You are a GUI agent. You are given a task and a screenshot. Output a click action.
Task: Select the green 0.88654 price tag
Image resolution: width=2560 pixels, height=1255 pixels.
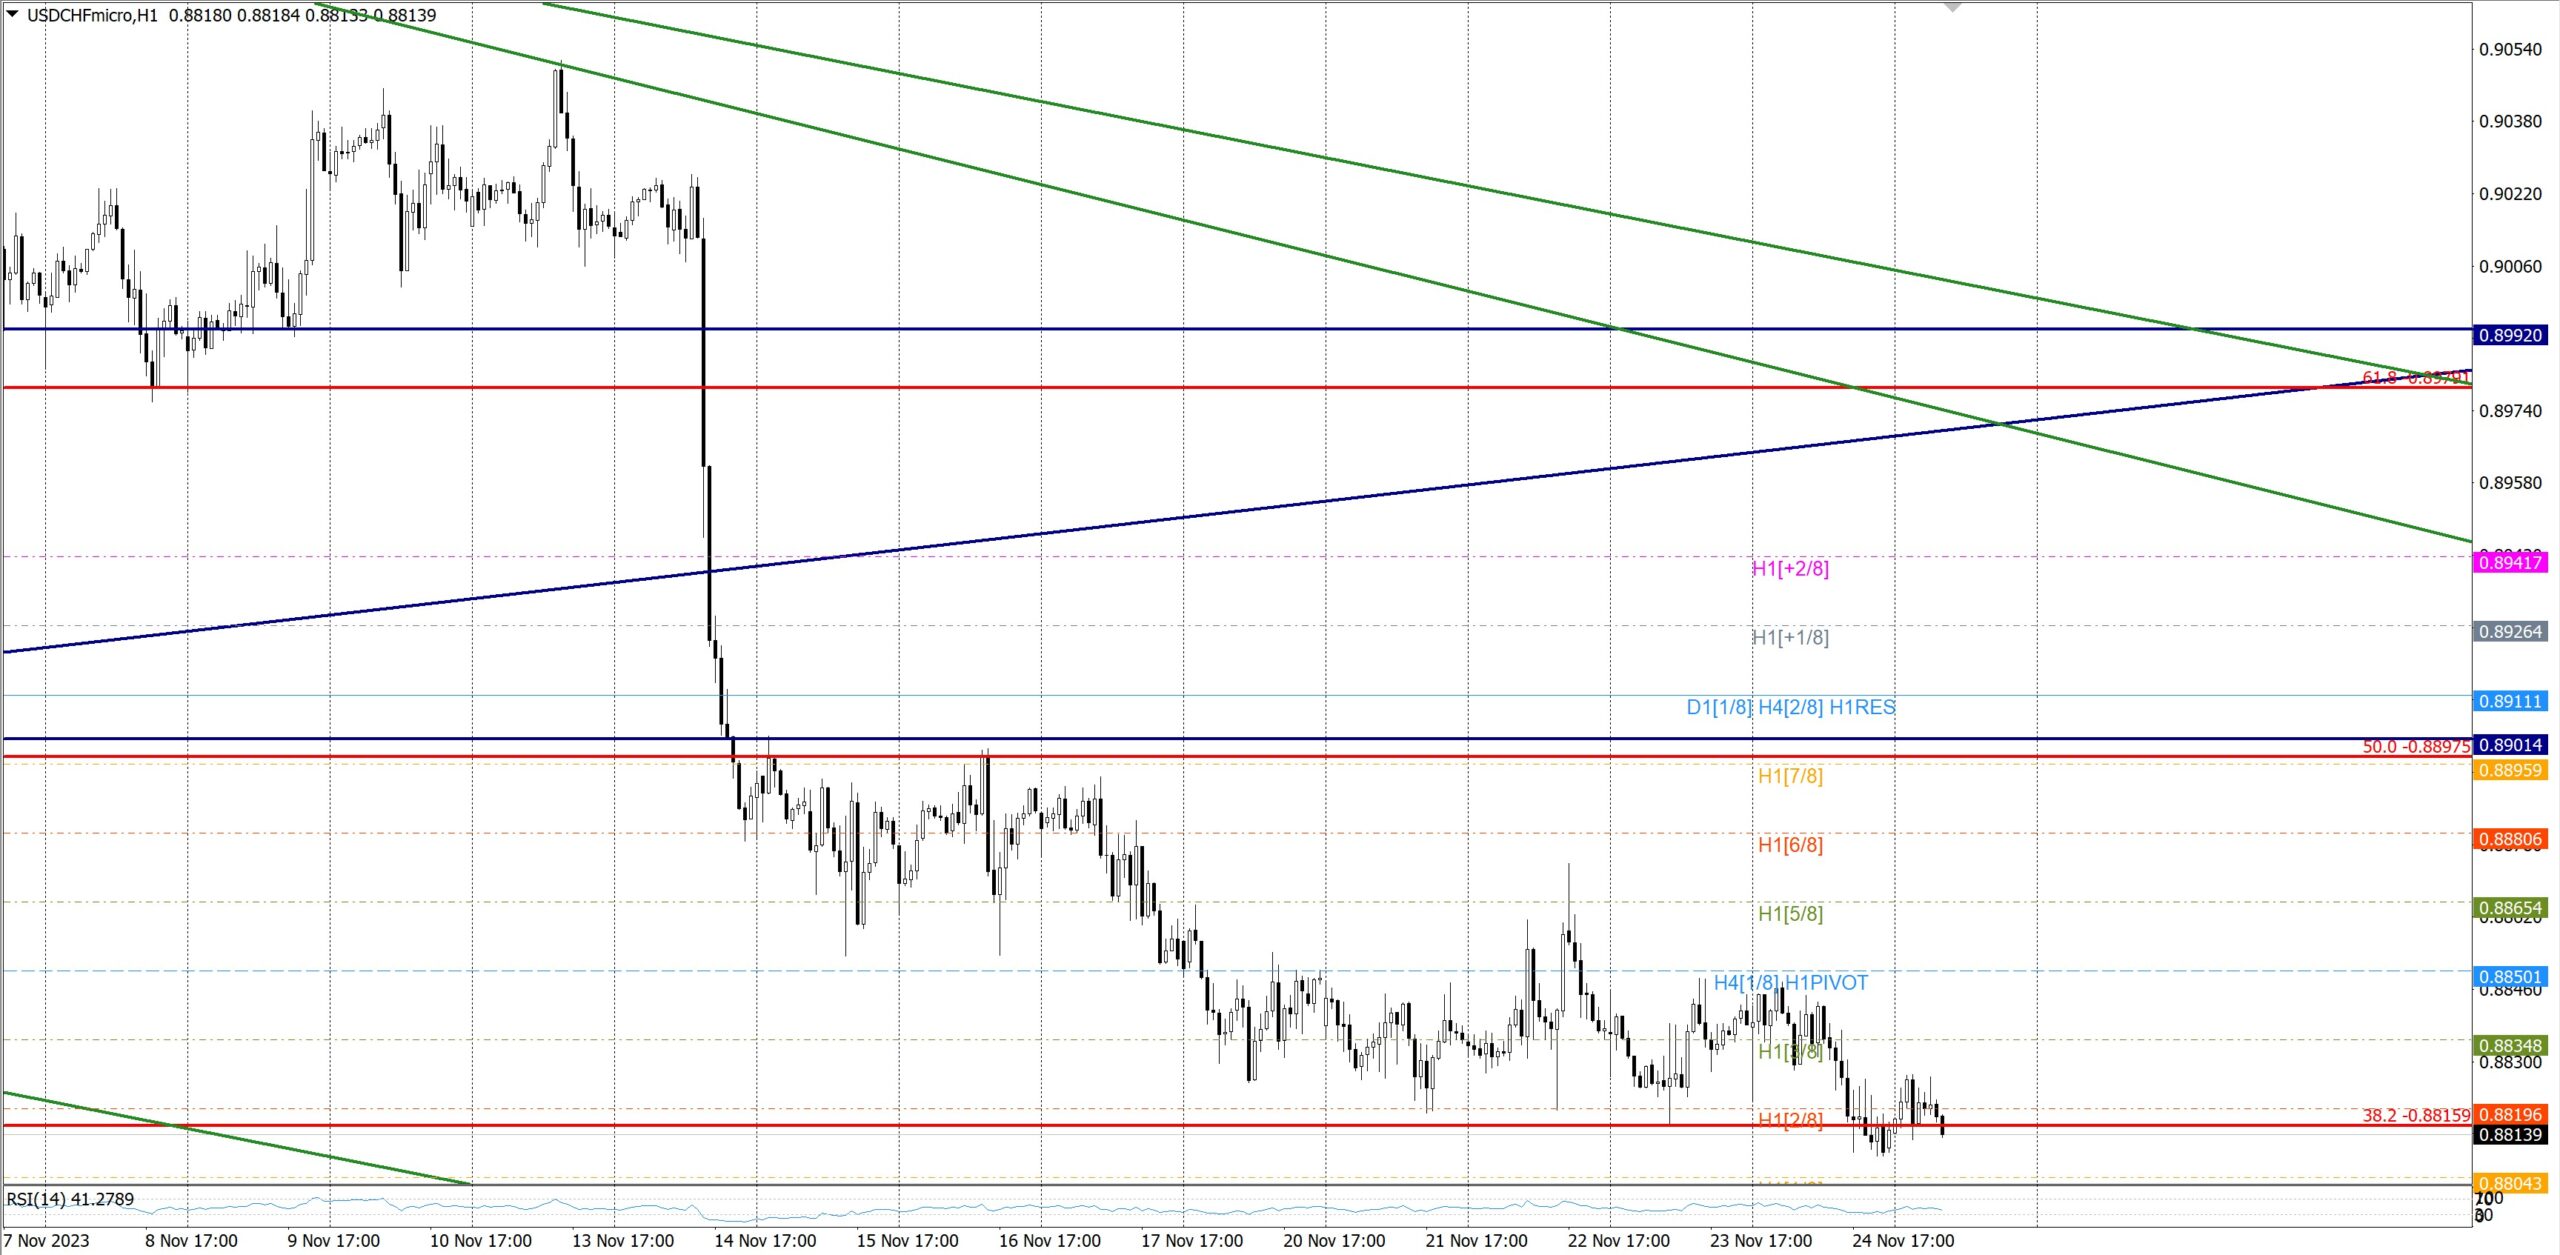coord(2509,909)
